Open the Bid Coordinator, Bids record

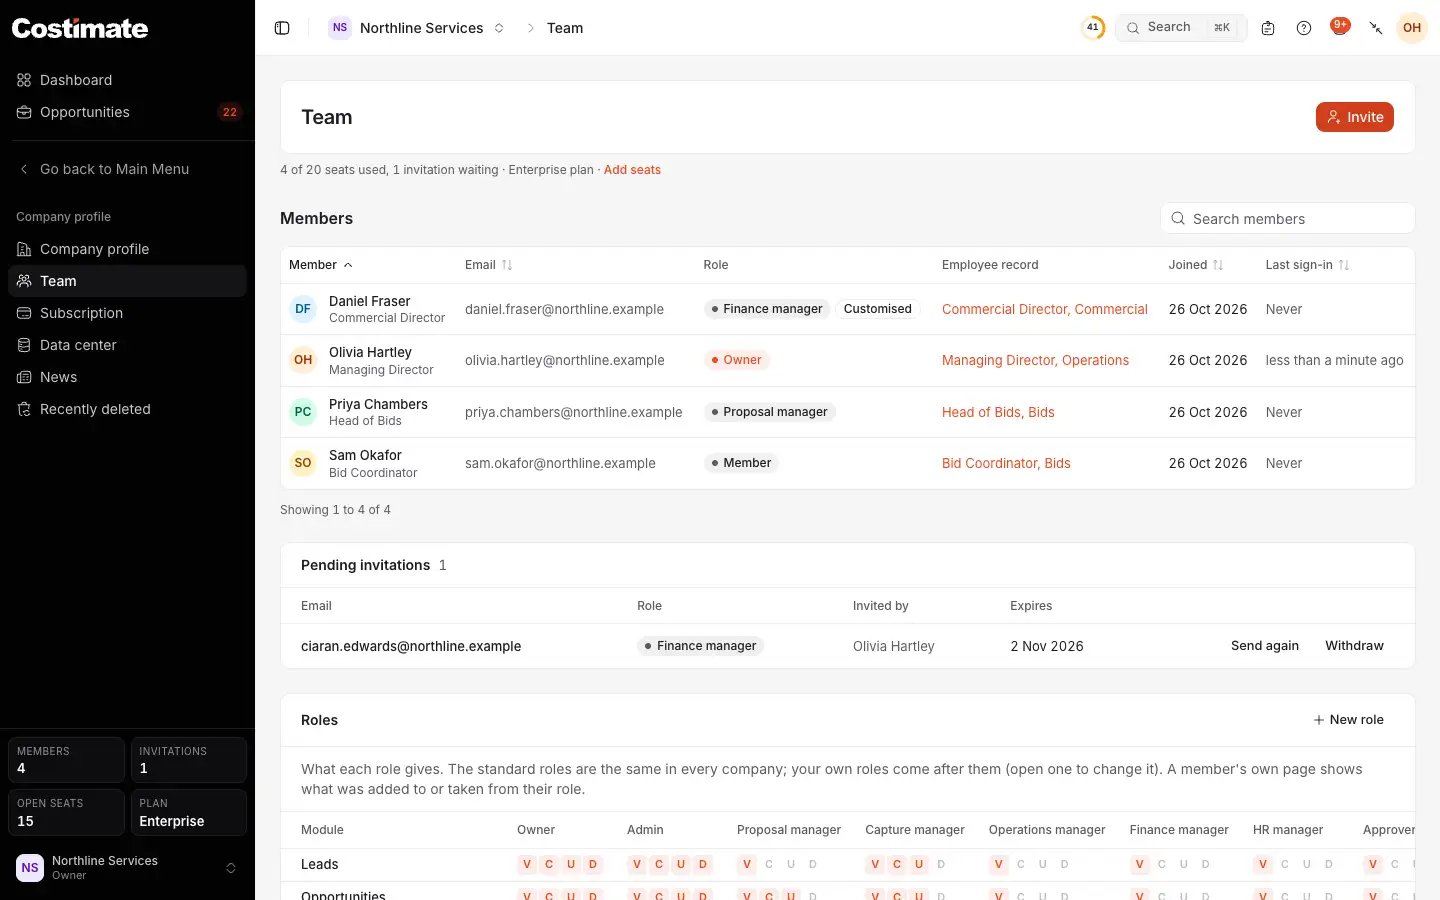coord(1006,463)
